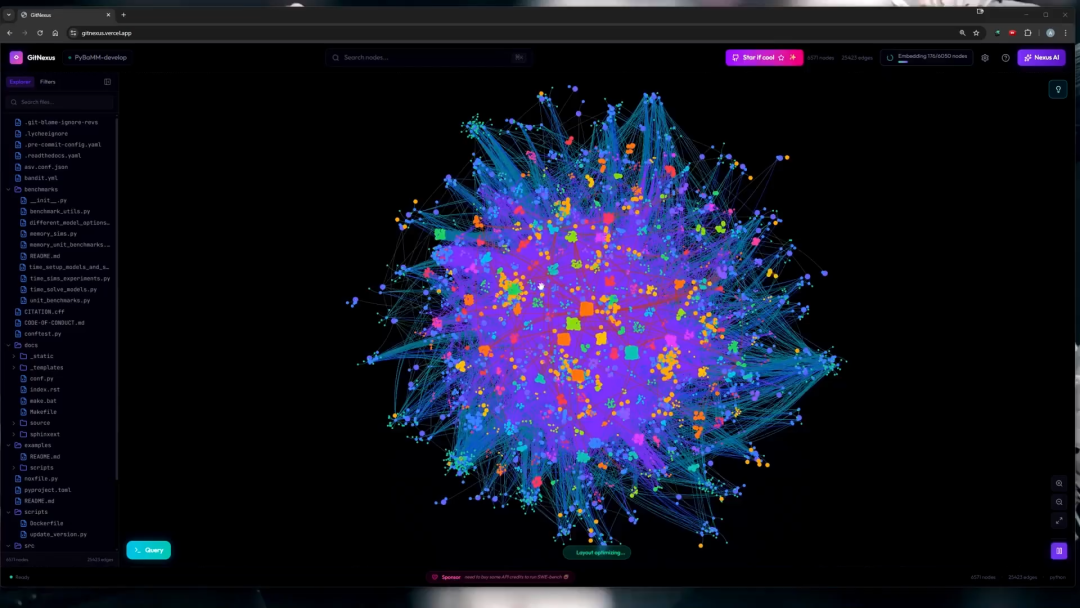Reload the page in the browser
1080x608 pixels.
coord(40,33)
